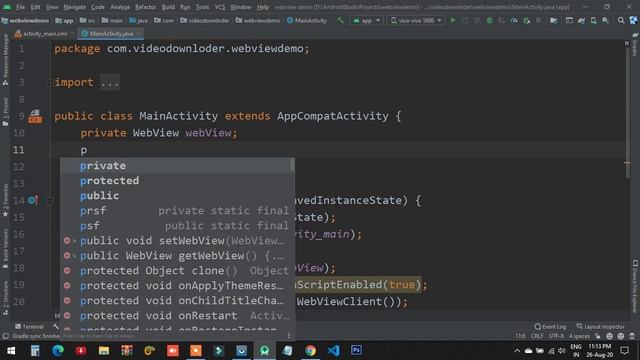Select 'protected void onApplyThemeRes...' suggestion
The image size is (640, 360).
pos(176,286)
